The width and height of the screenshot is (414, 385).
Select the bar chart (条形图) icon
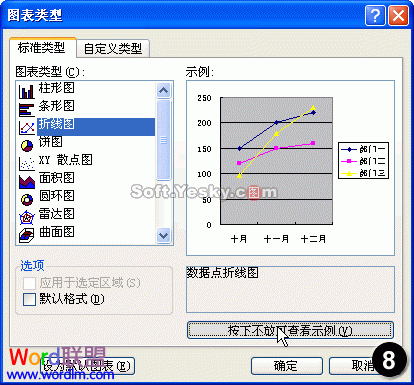[27, 109]
